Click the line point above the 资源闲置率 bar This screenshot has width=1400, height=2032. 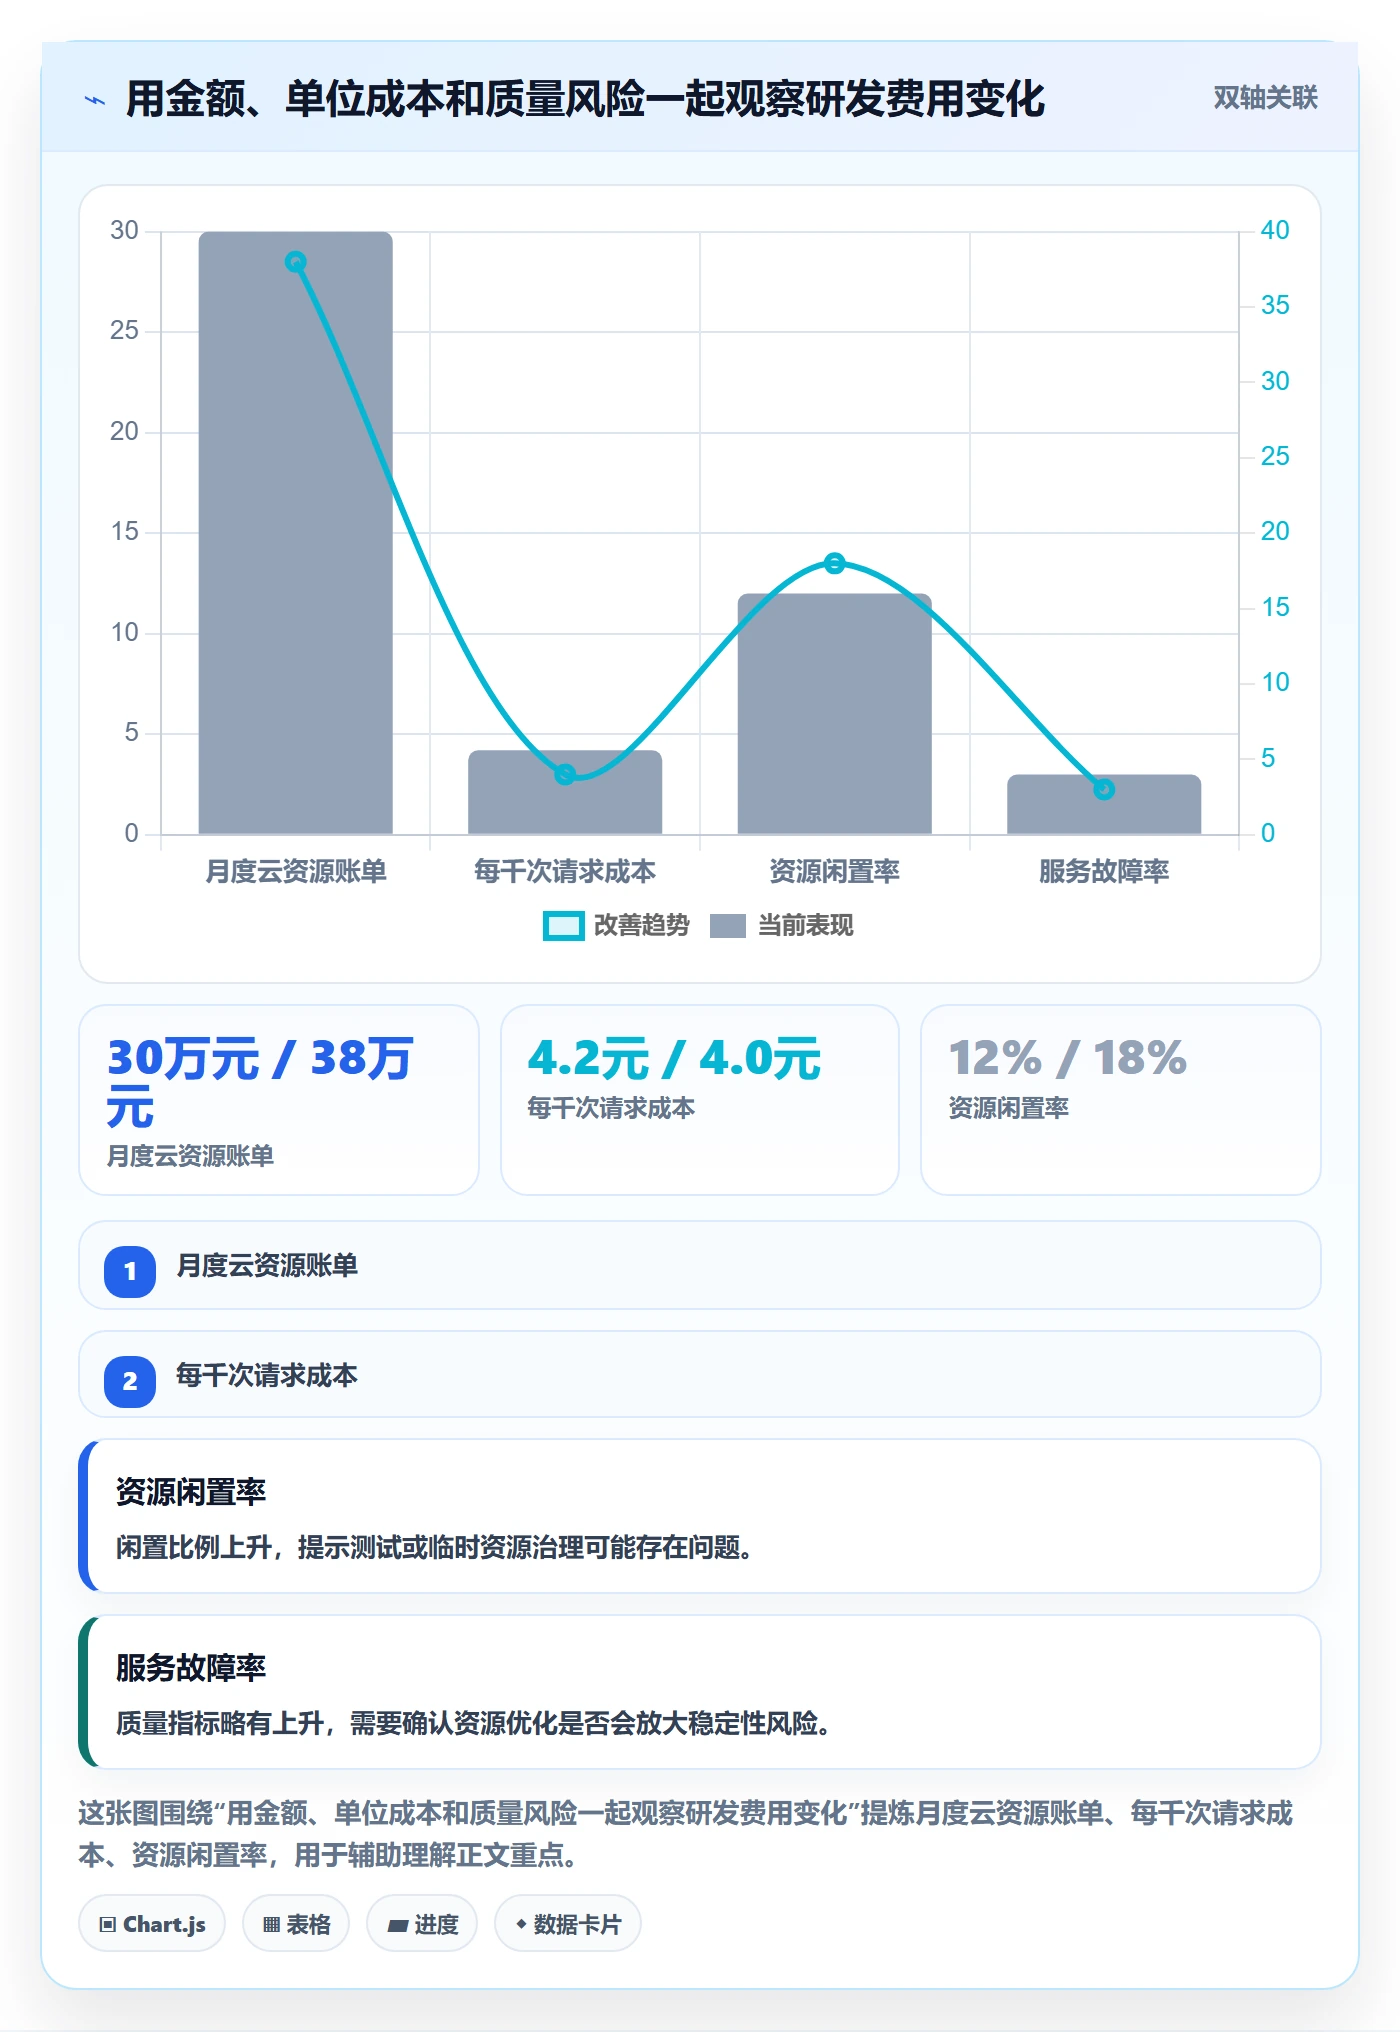834,563
